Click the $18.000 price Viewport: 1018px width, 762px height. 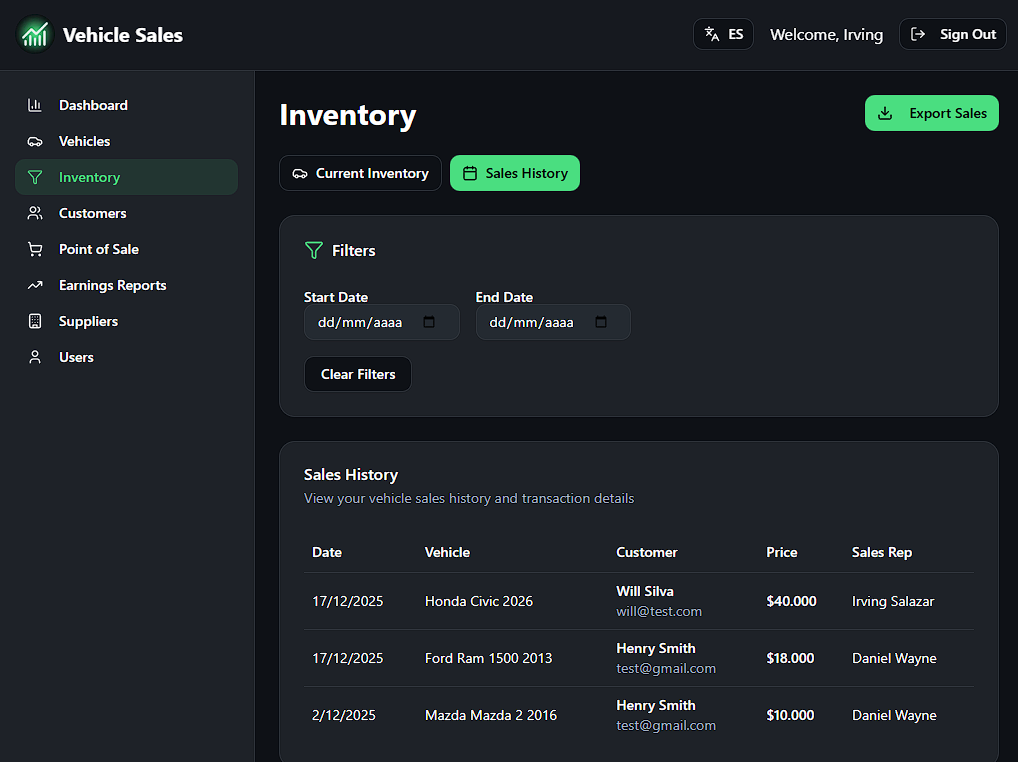coord(790,658)
